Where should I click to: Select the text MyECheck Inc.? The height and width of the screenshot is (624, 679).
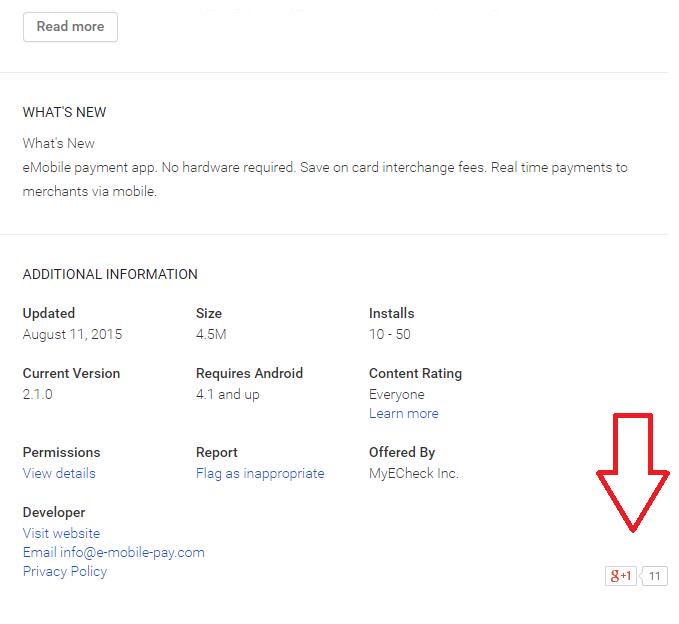[414, 473]
